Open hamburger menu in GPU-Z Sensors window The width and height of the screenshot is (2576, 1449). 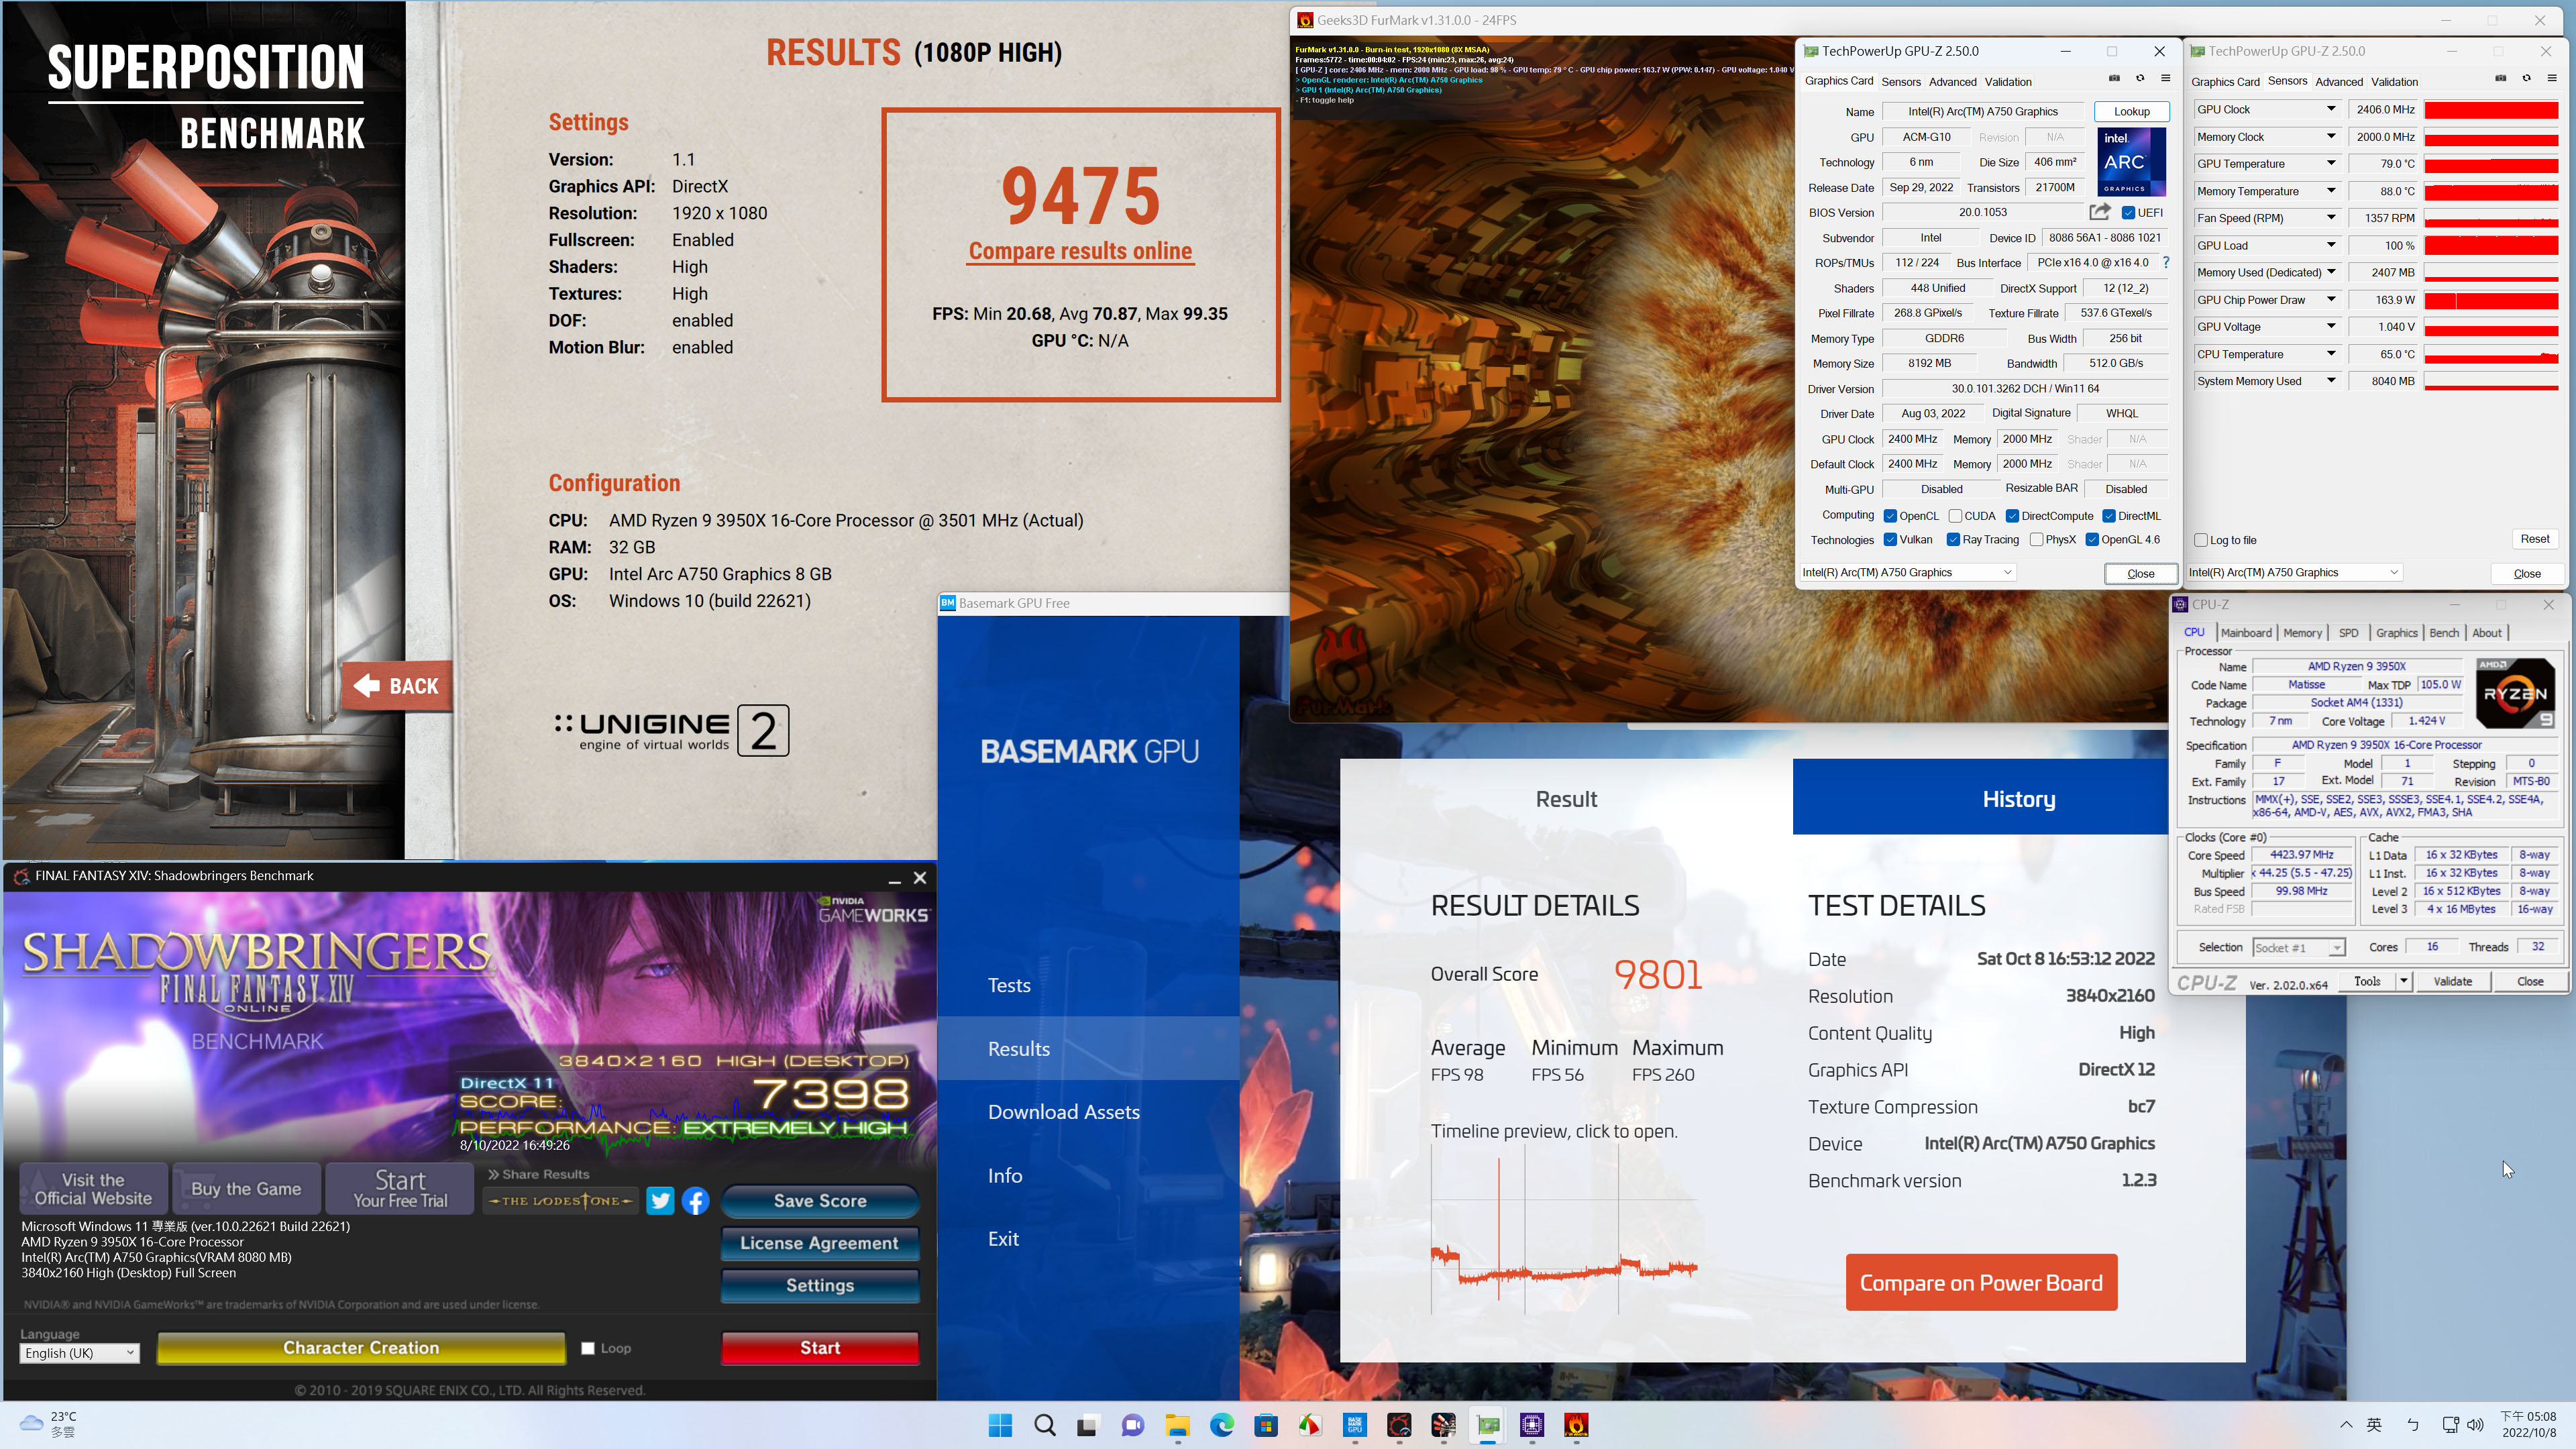click(x=2552, y=79)
